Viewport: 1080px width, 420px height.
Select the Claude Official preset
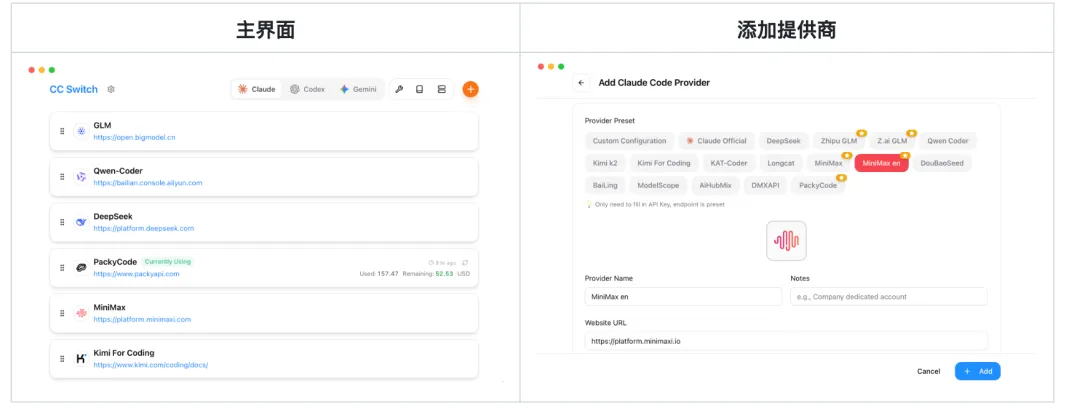(x=716, y=141)
